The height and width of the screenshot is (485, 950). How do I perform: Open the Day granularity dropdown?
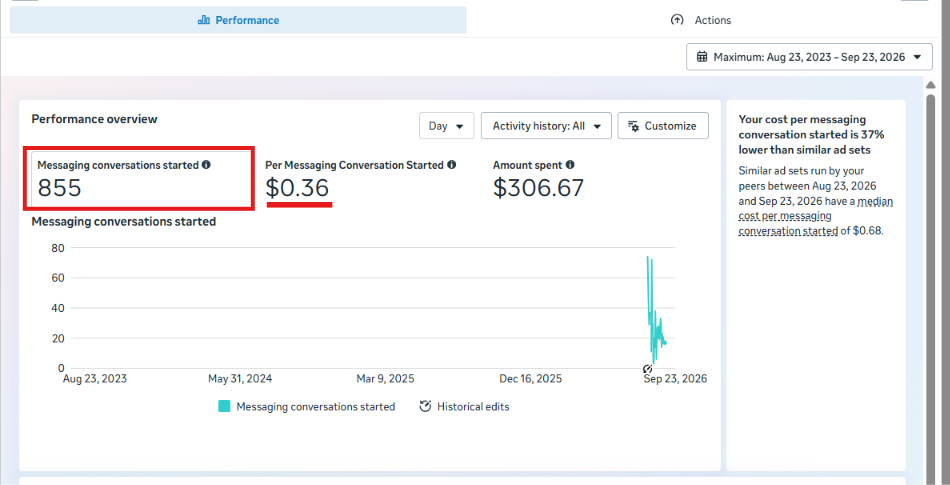447,126
